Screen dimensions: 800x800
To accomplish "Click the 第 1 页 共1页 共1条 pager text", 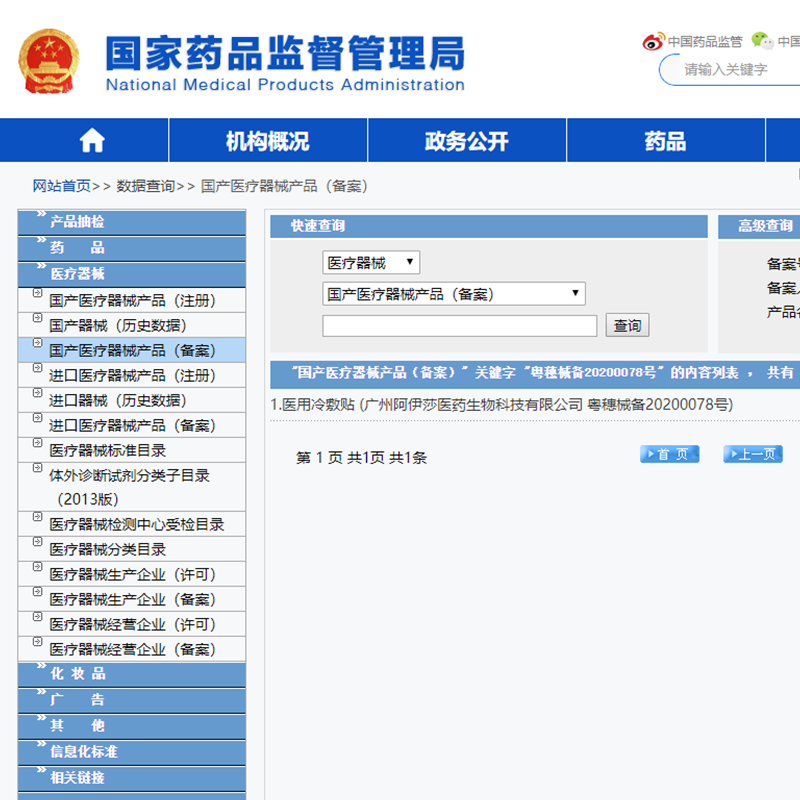I will click(361, 458).
